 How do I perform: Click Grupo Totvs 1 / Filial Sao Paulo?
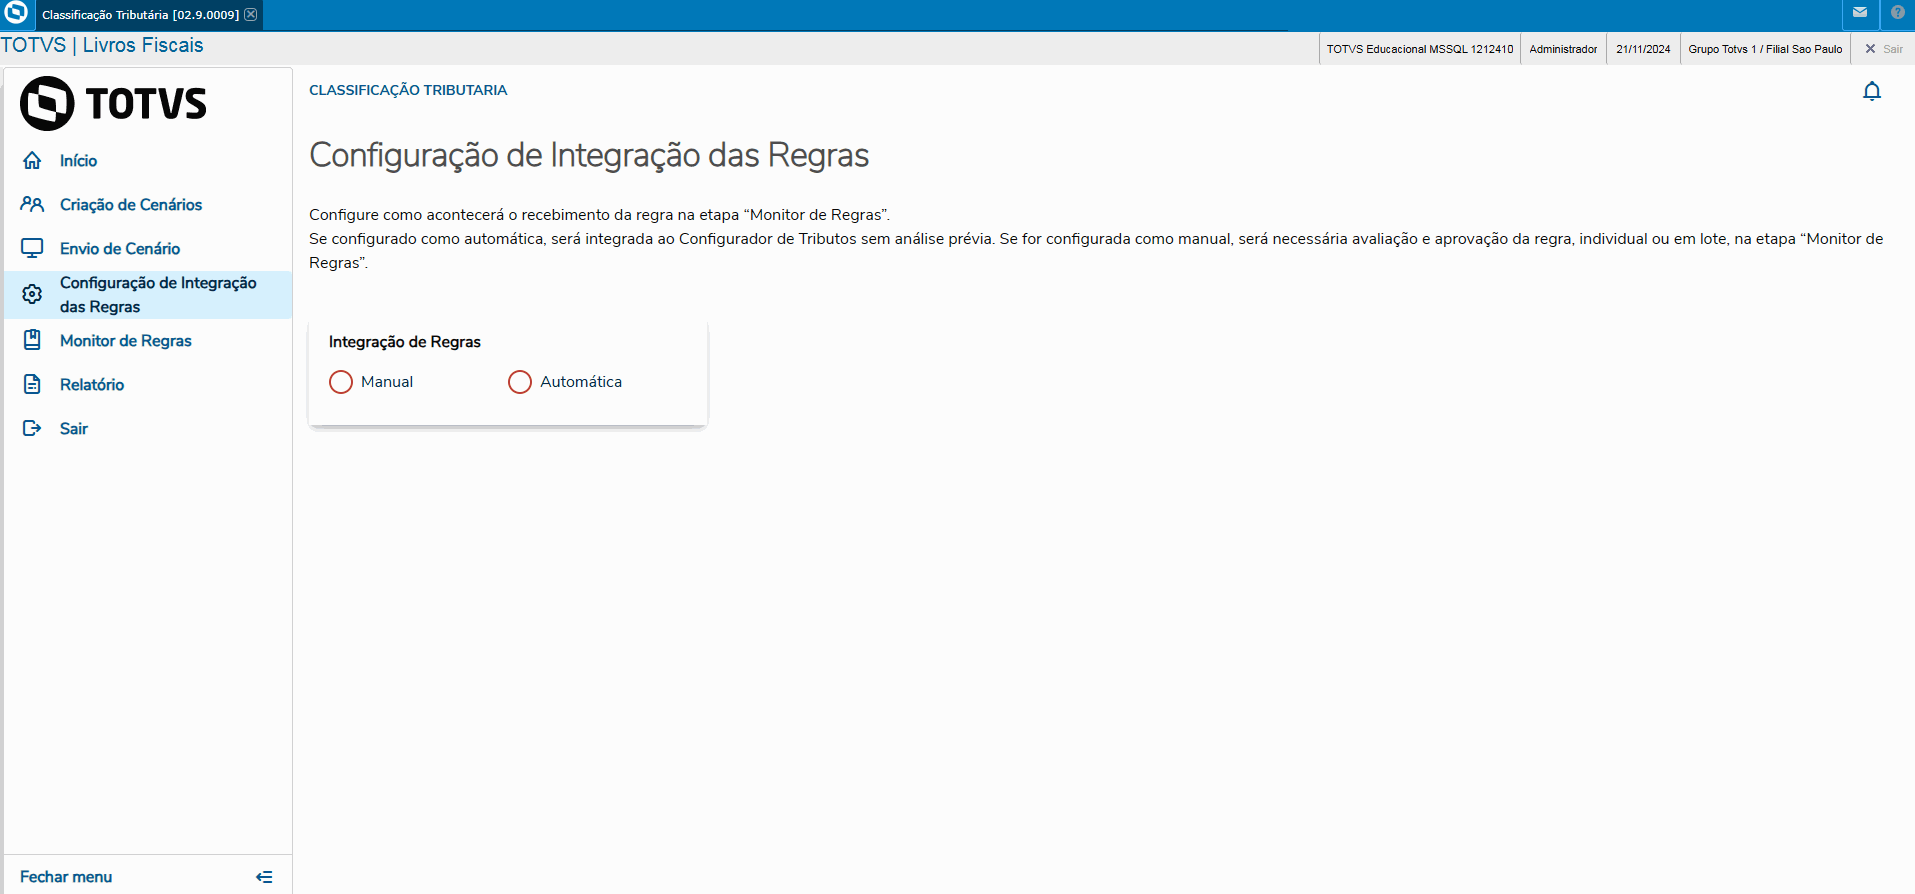[1765, 48]
